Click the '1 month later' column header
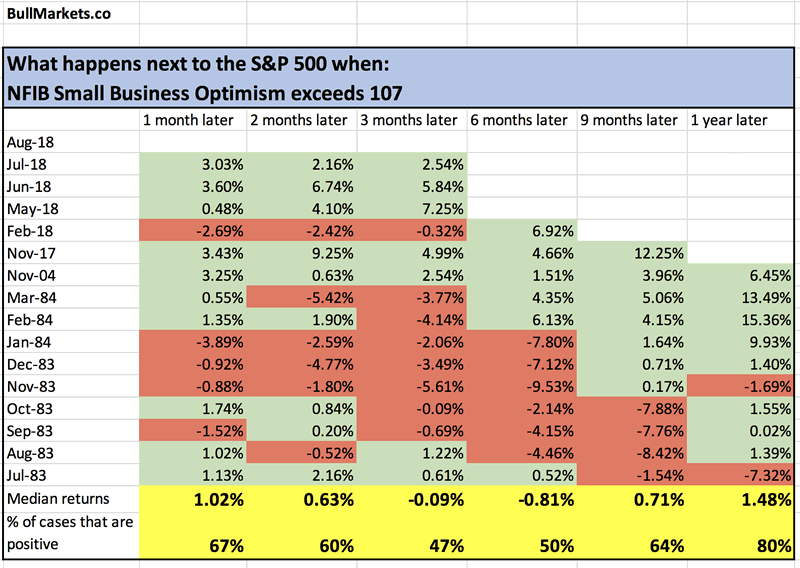Image resolution: width=800 pixels, height=568 pixels. pos(188,120)
